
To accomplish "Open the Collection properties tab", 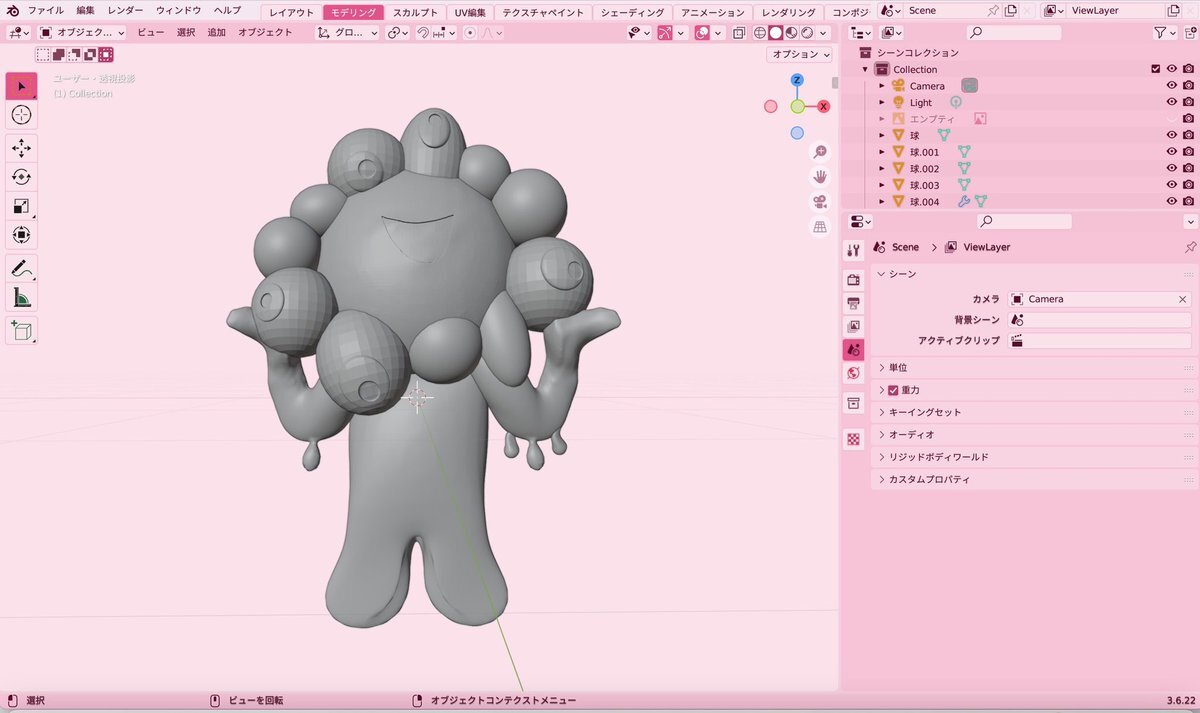I will click(x=854, y=403).
